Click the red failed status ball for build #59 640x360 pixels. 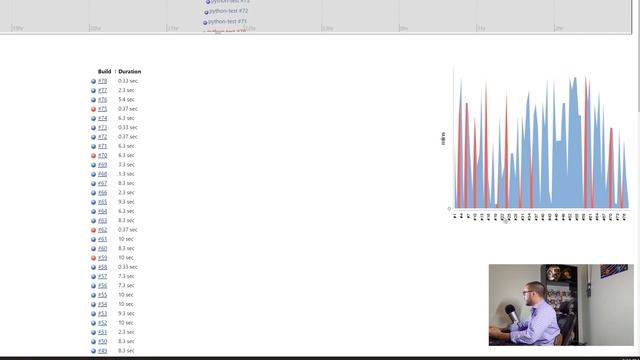point(93,258)
